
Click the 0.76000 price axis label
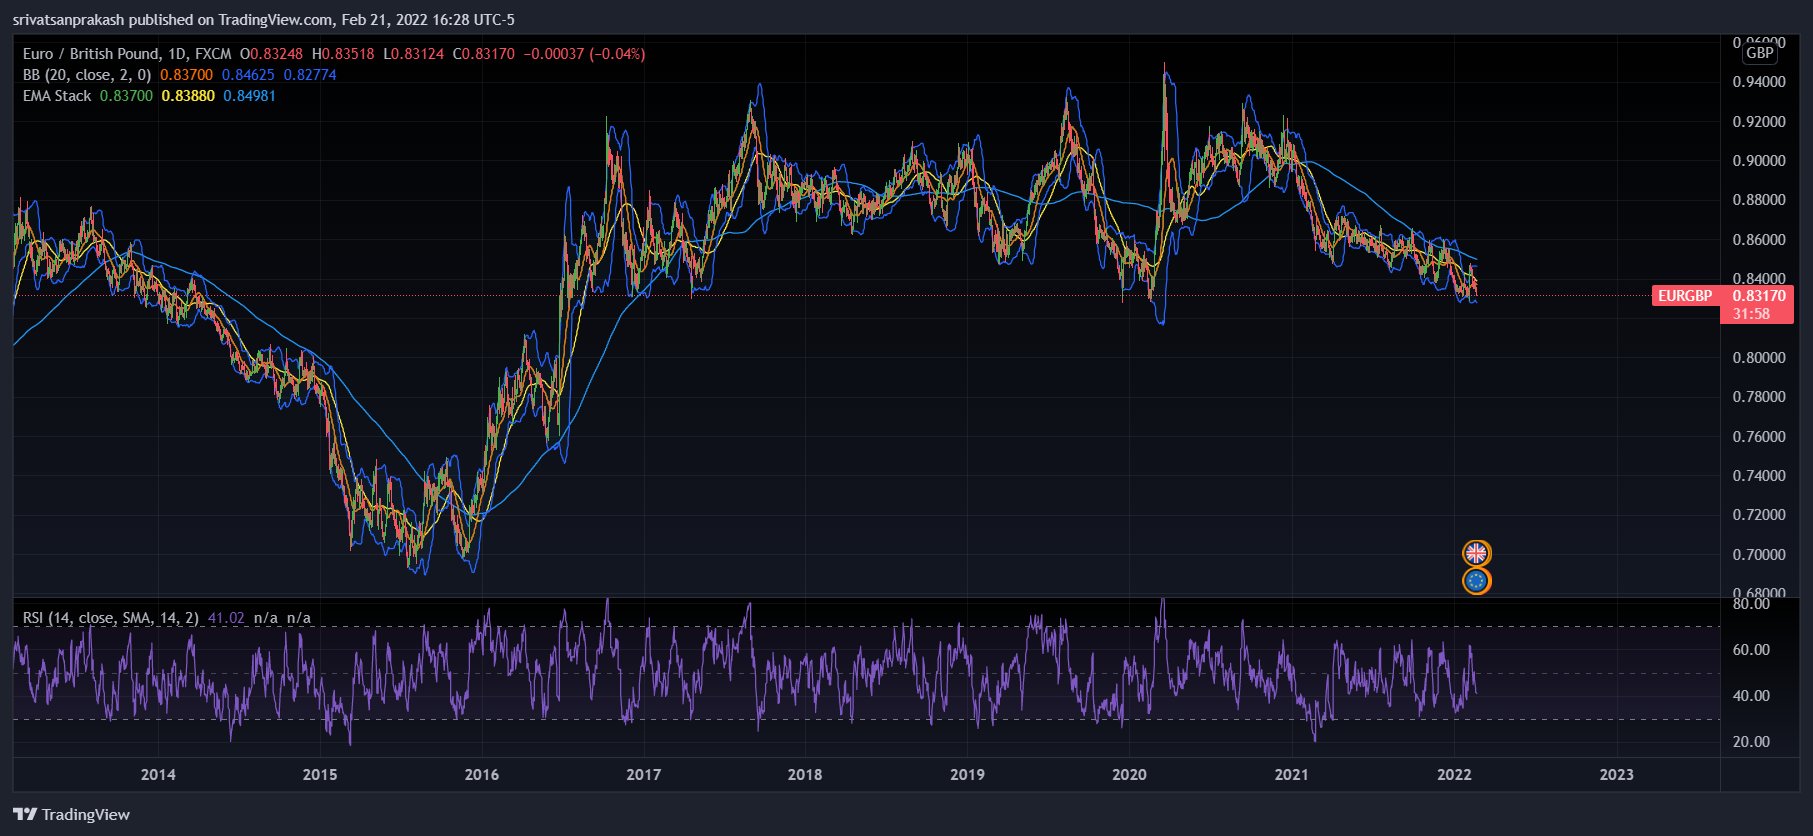tap(1759, 437)
